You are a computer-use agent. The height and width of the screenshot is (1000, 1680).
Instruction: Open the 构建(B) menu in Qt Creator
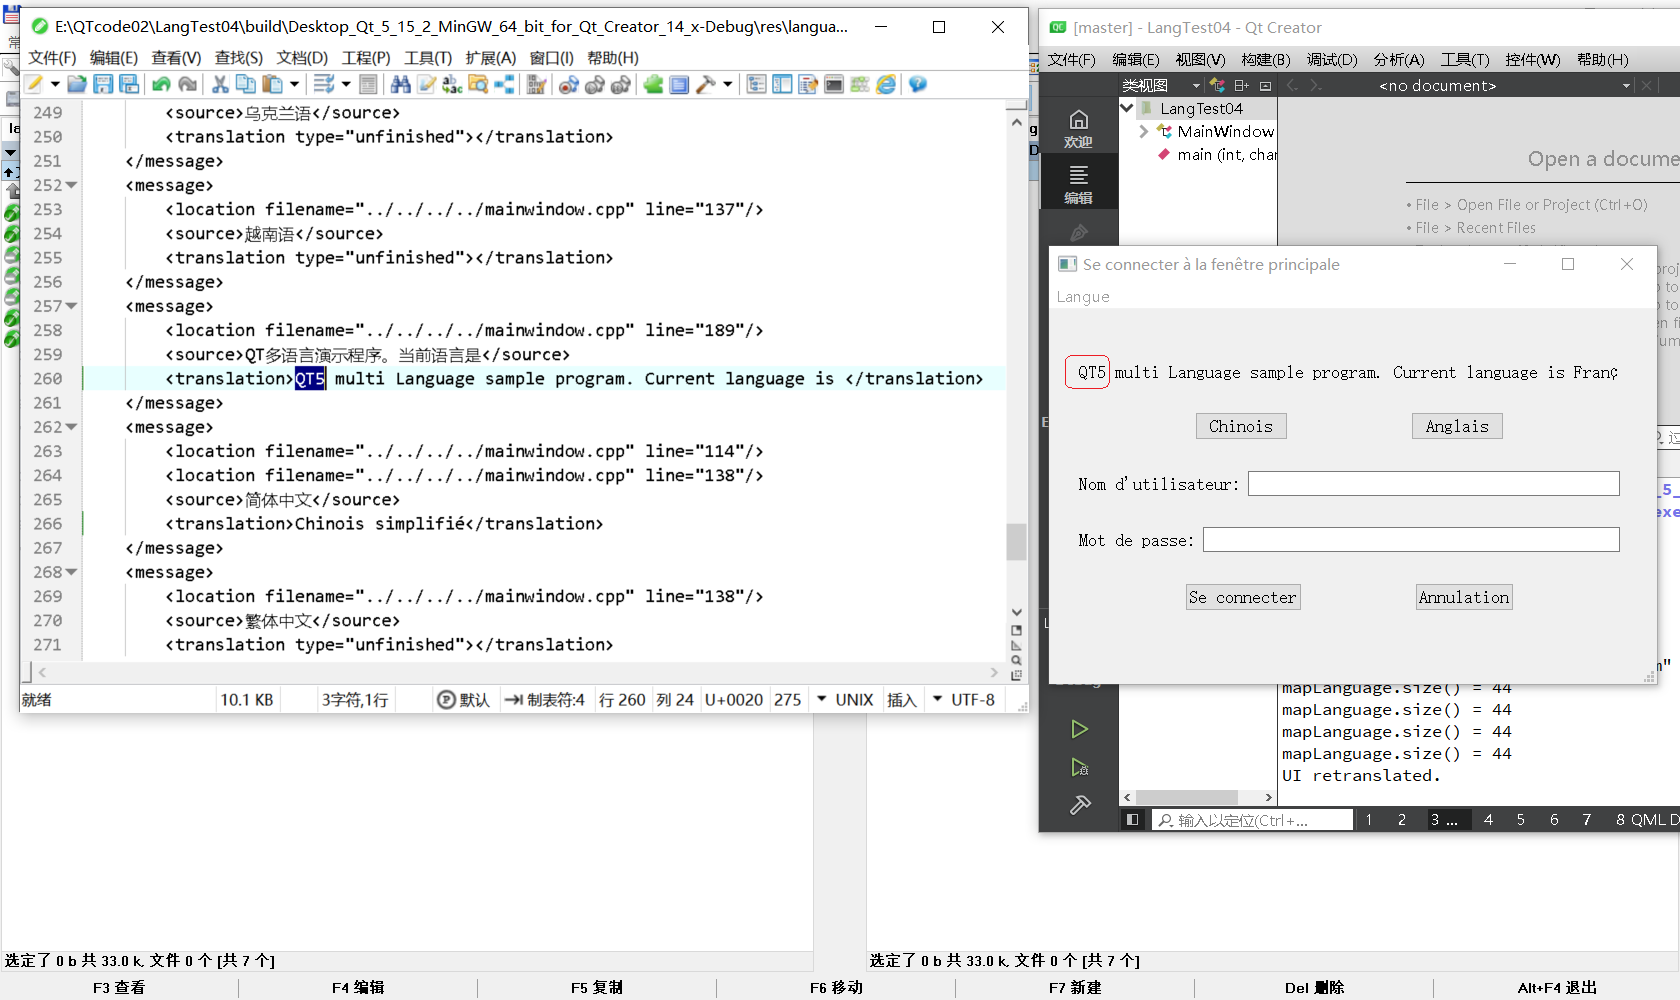(x=1265, y=60)
